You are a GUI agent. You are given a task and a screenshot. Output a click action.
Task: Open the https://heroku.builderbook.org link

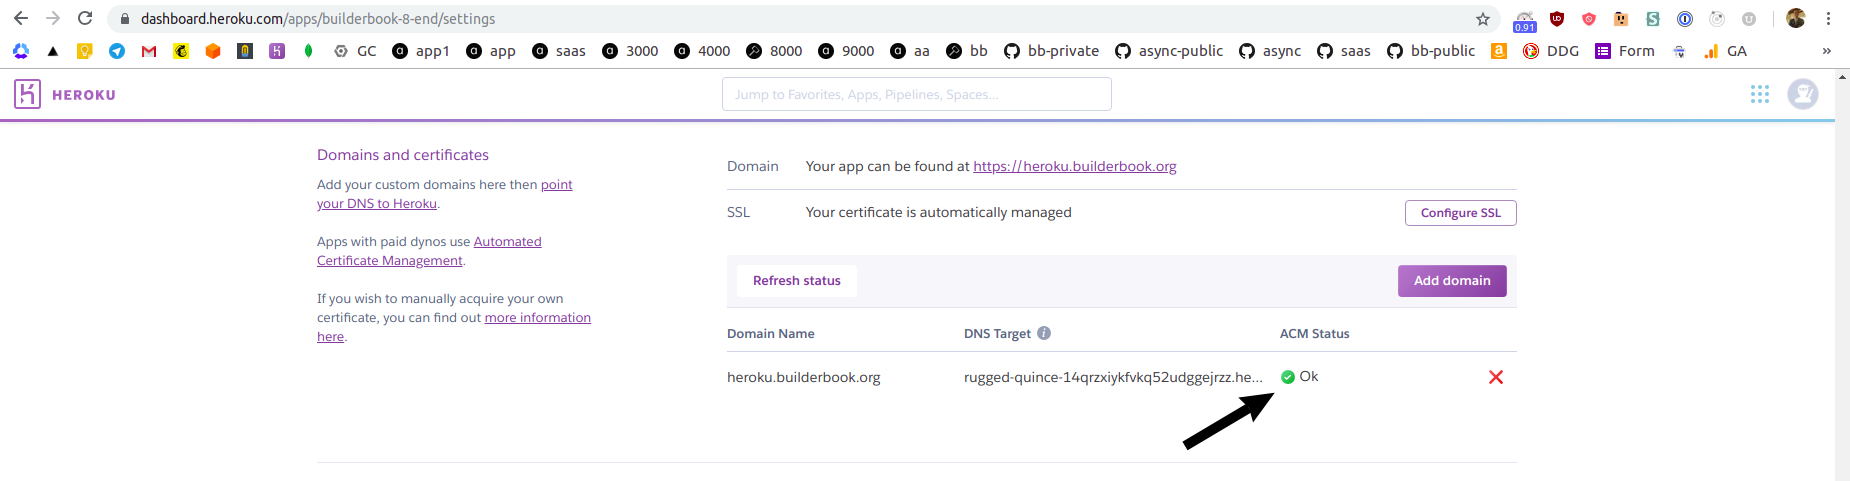pos(1075,166)
